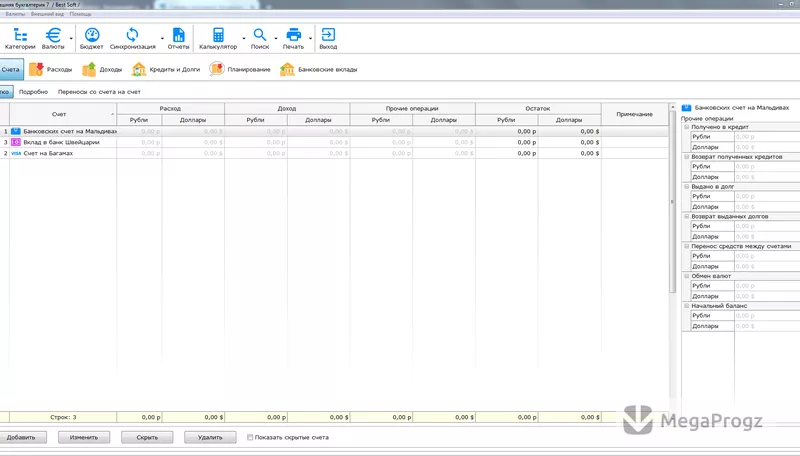Click the Прочие операции column group header
800x456 pixels.
412,109
